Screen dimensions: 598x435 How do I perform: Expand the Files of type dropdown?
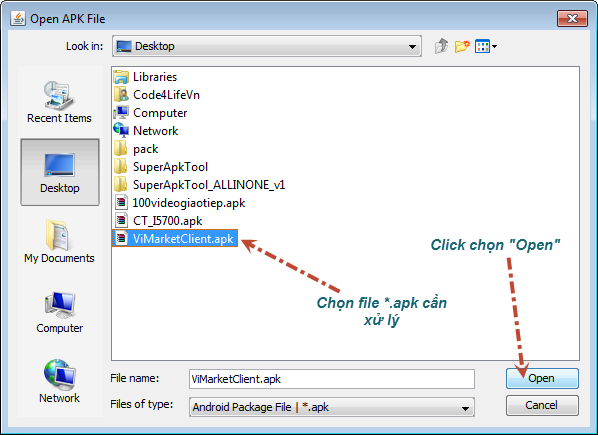[332, 407]
